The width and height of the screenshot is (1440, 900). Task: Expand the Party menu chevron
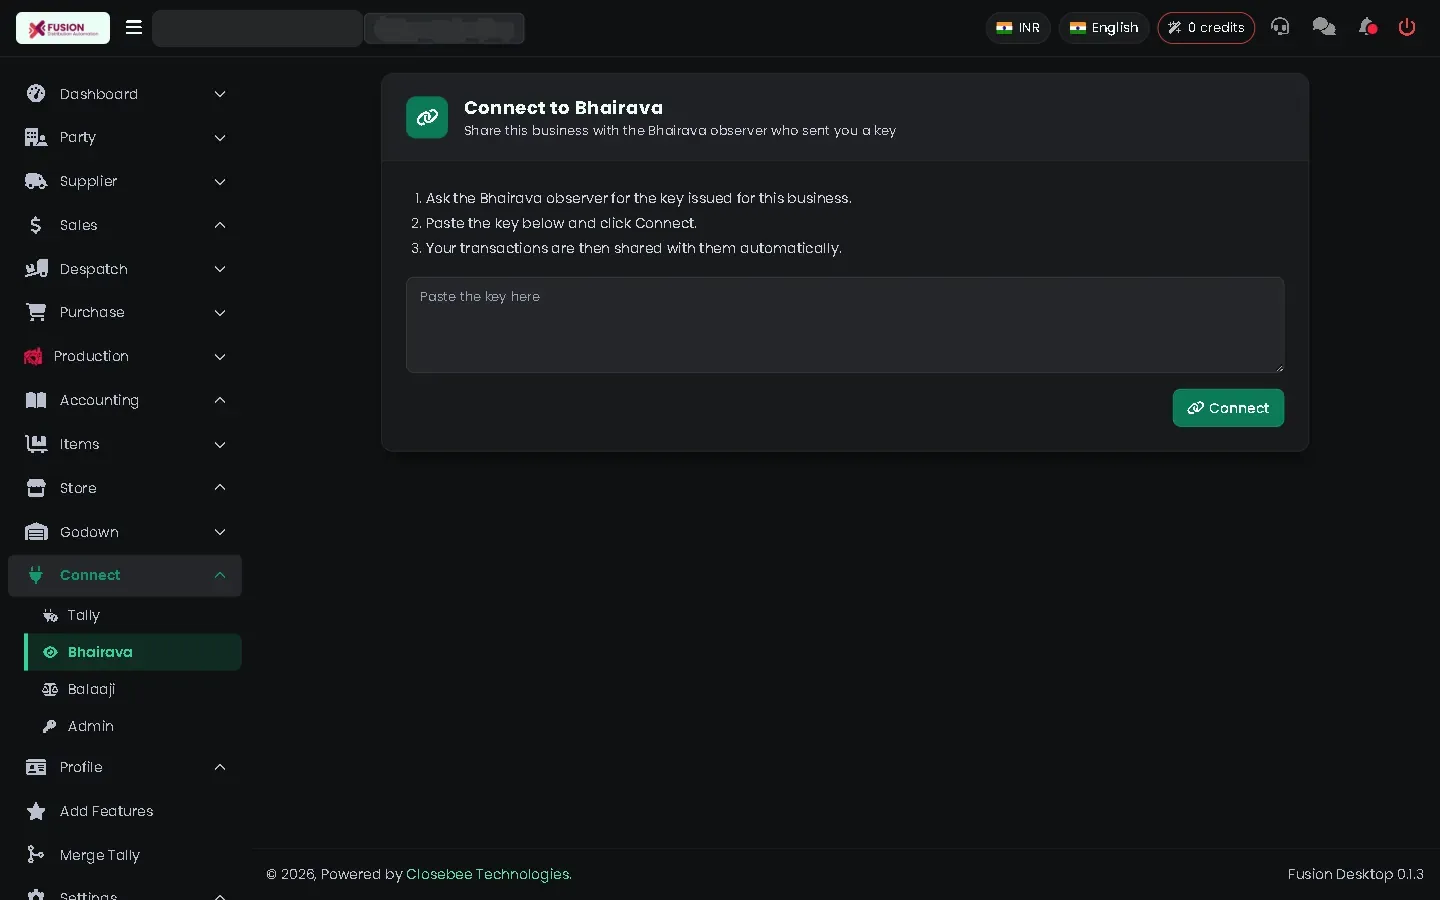click(x=220, y=138)
